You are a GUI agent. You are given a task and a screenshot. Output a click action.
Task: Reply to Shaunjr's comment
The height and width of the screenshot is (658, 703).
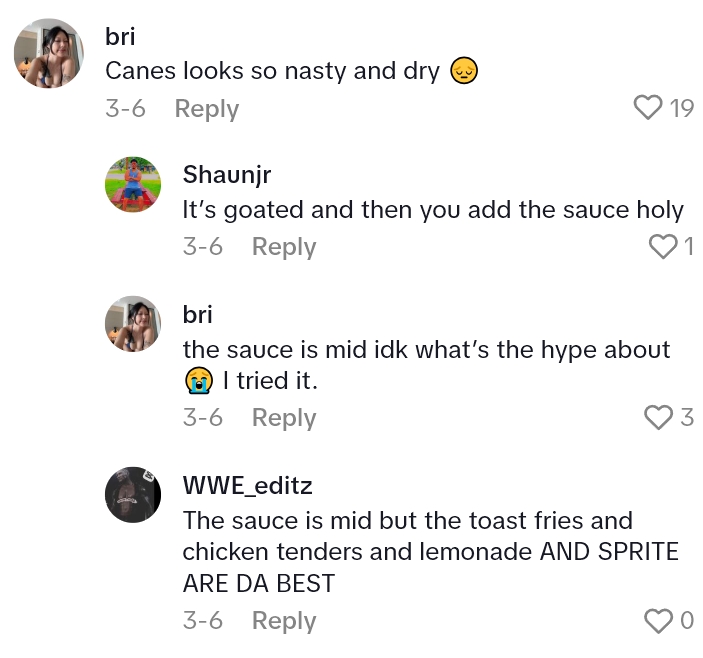(x=284, y=247)
